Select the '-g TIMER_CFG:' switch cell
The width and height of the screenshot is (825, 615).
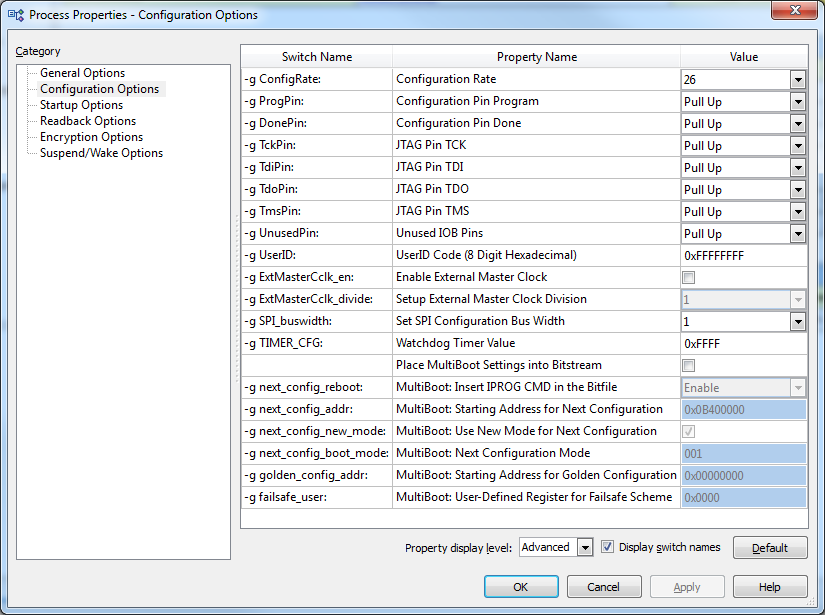[x=317, y=343]
